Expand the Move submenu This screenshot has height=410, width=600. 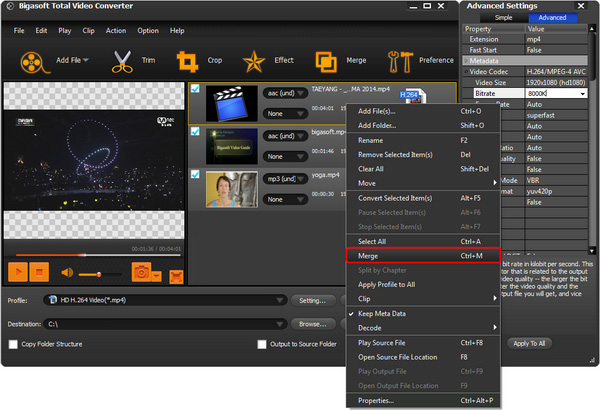pos(423,183)
